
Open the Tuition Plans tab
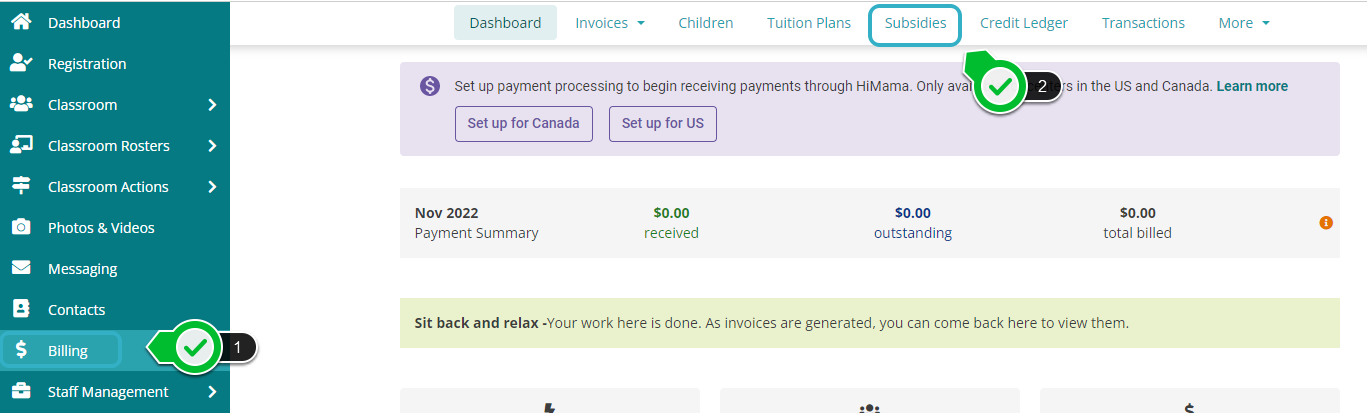point(809,23)
